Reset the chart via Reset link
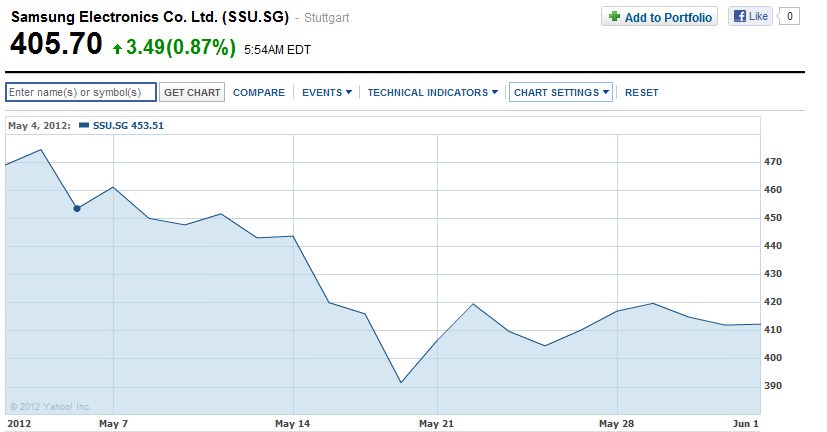This screenshot has height=432, width=827. coord(641,92)
